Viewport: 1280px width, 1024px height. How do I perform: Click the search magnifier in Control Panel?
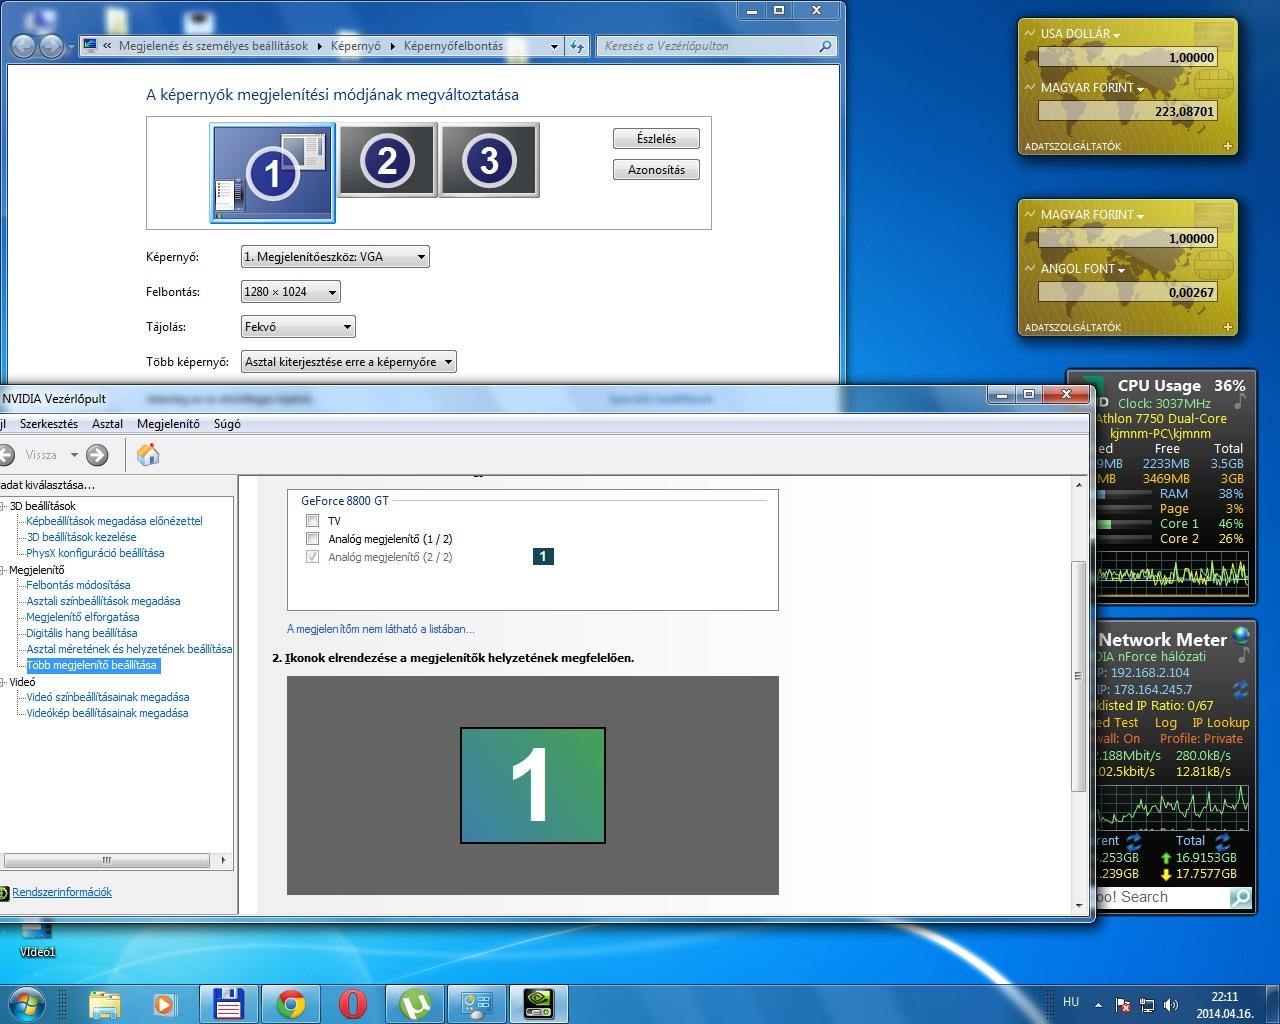(x=825, y=46)
